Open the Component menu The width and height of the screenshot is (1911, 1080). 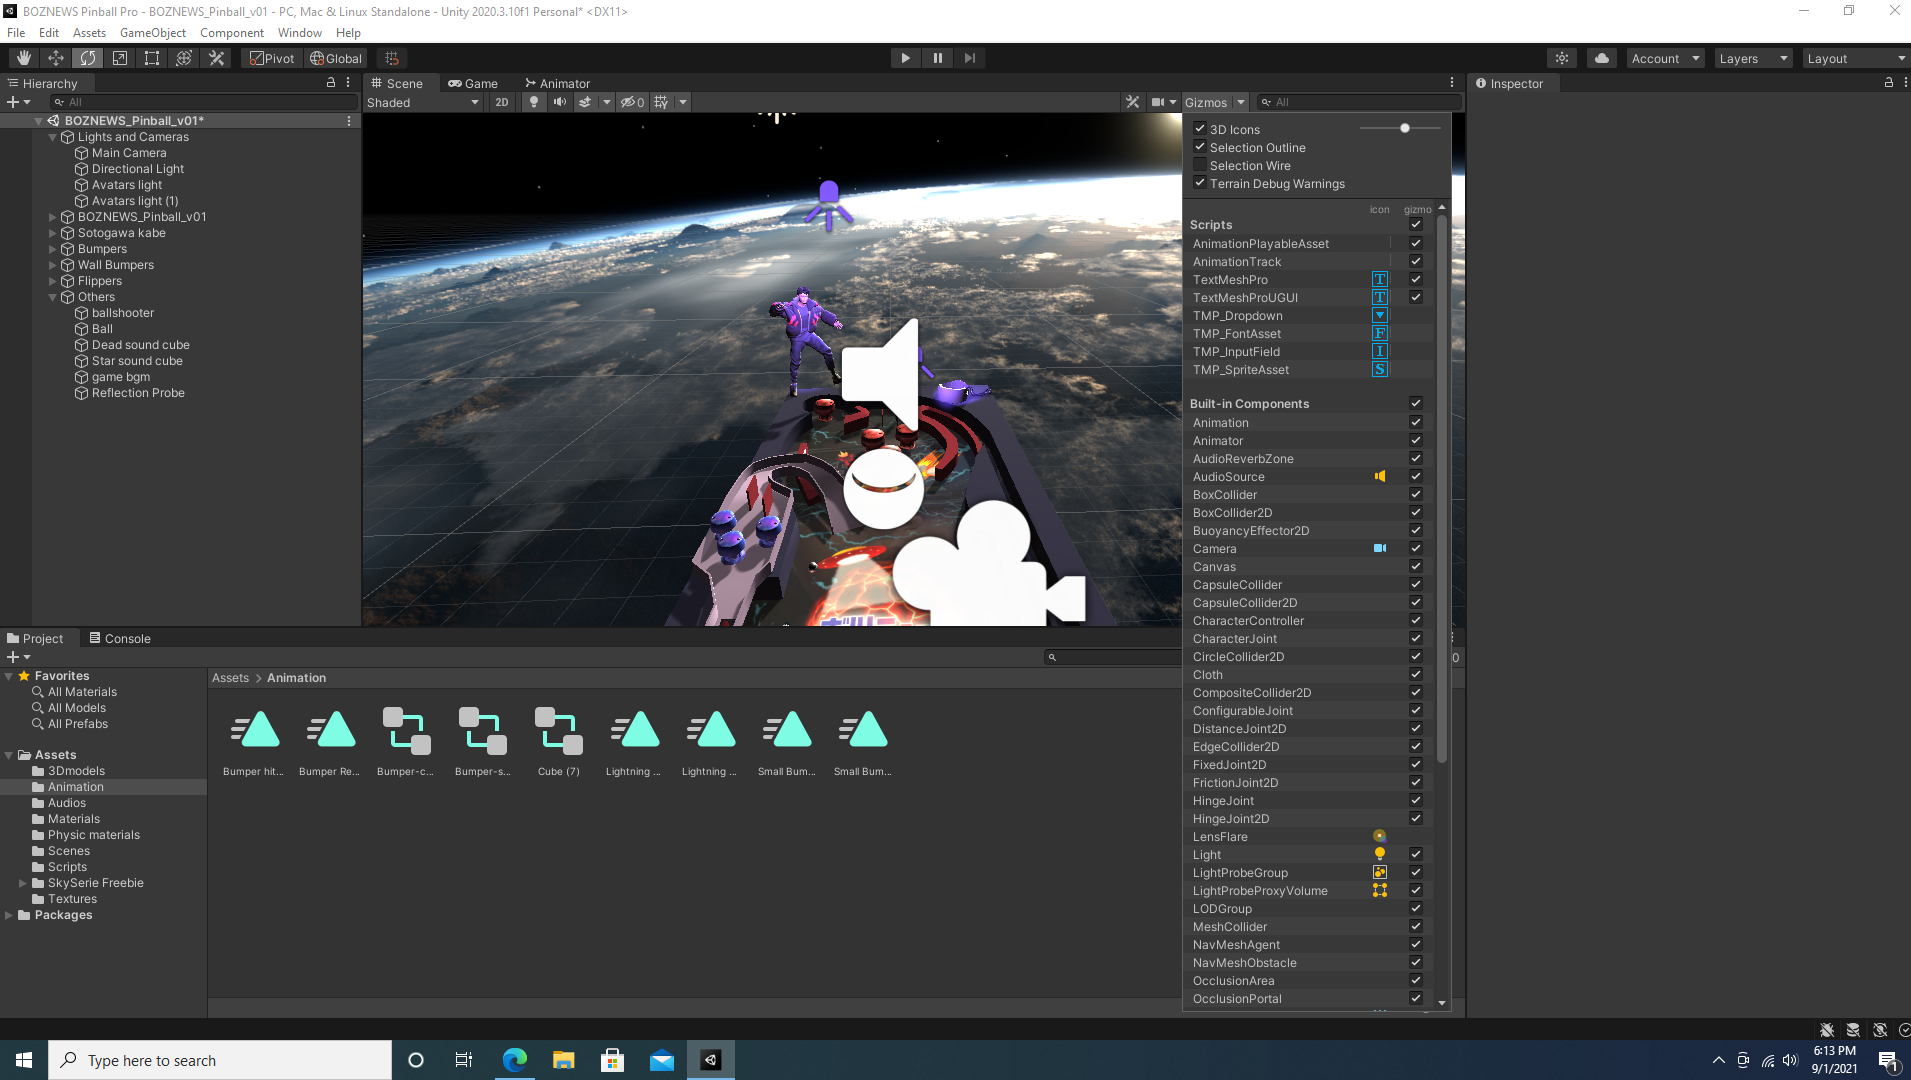pyautogui.click(x=232, y=33)
